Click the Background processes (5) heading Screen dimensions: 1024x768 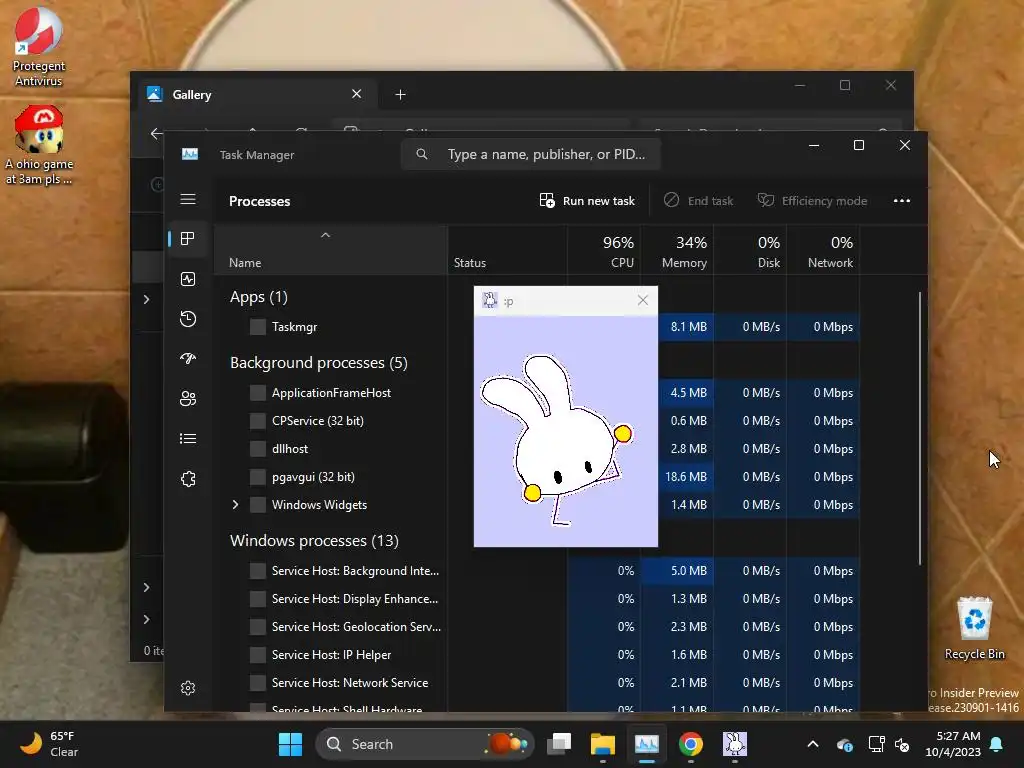pyautogui.click(x=319, y=363)
